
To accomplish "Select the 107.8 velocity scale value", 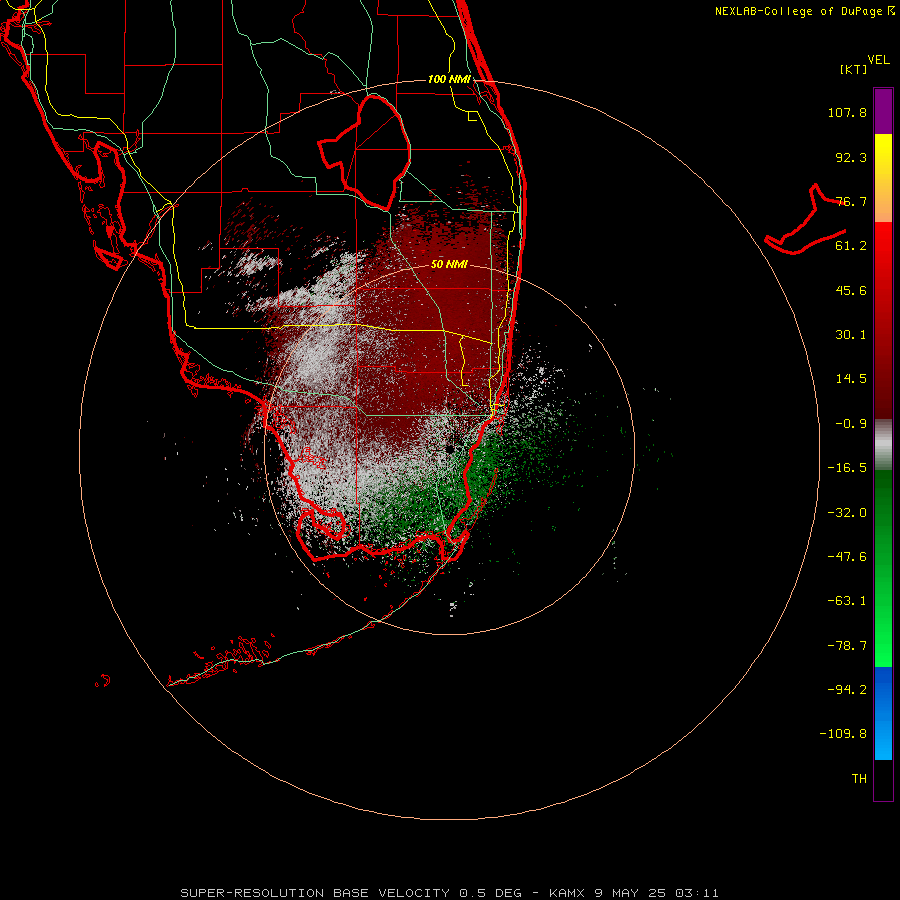I will tap(847, 112).
